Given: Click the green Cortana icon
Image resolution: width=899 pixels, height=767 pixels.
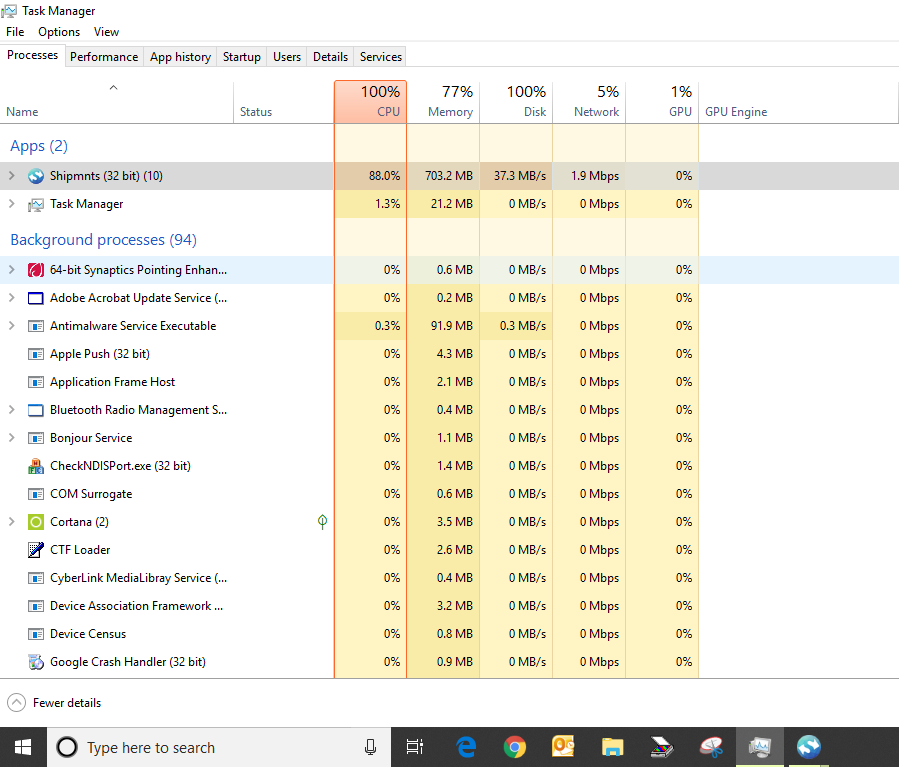Looking at the screenshot, I should coord(36,522).
